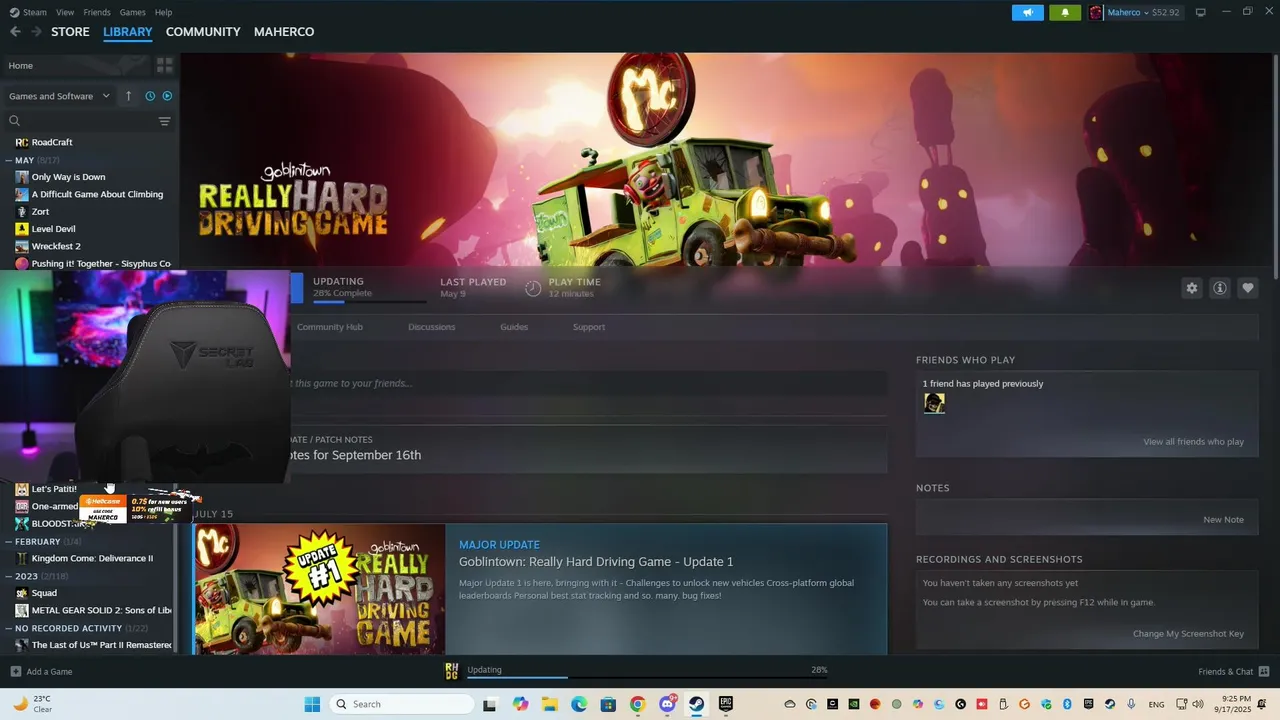This screenshot has width=1280, height=720.
Task: Open the Discussions tab
Action: point(431,327)
